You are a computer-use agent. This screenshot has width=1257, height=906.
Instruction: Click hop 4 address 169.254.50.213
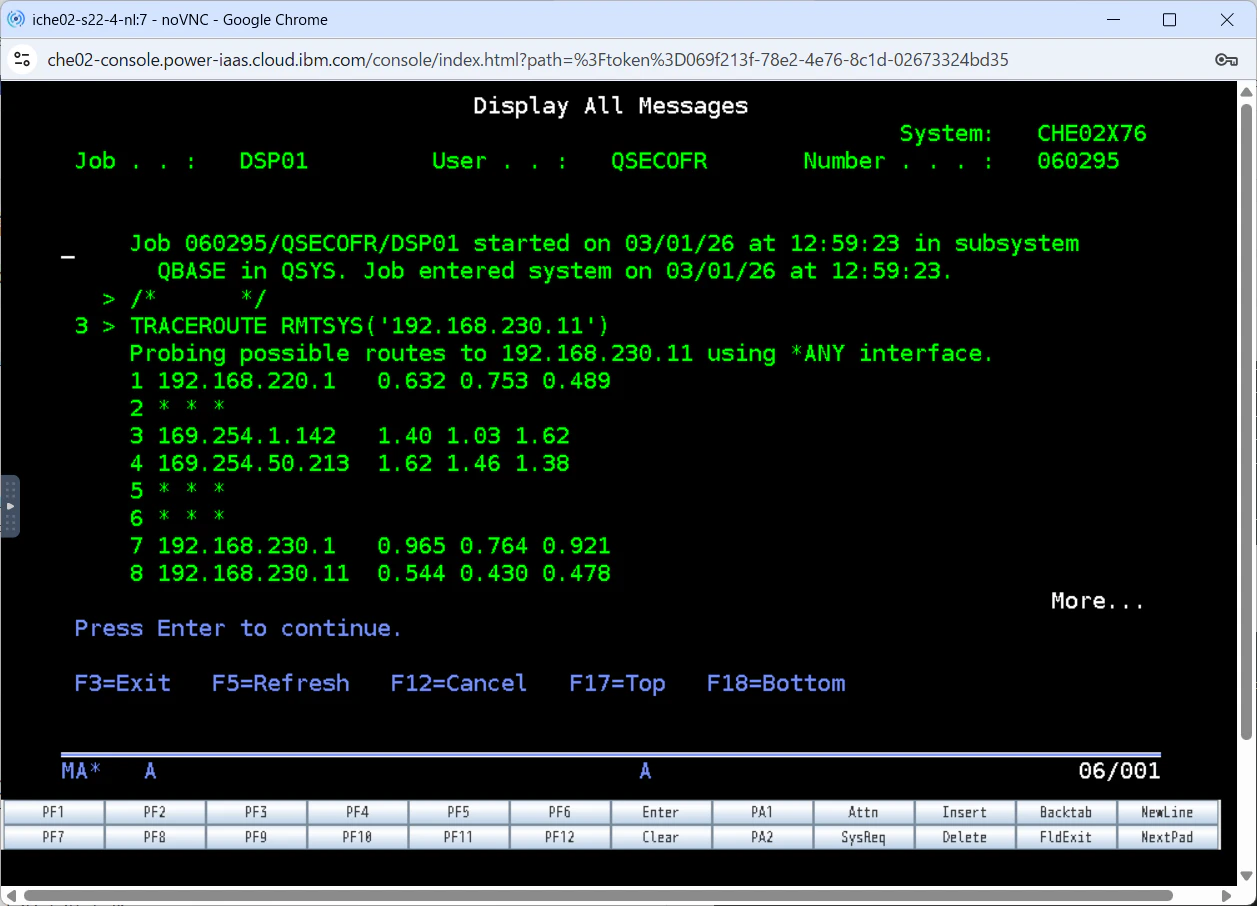(x=254, y=463)
